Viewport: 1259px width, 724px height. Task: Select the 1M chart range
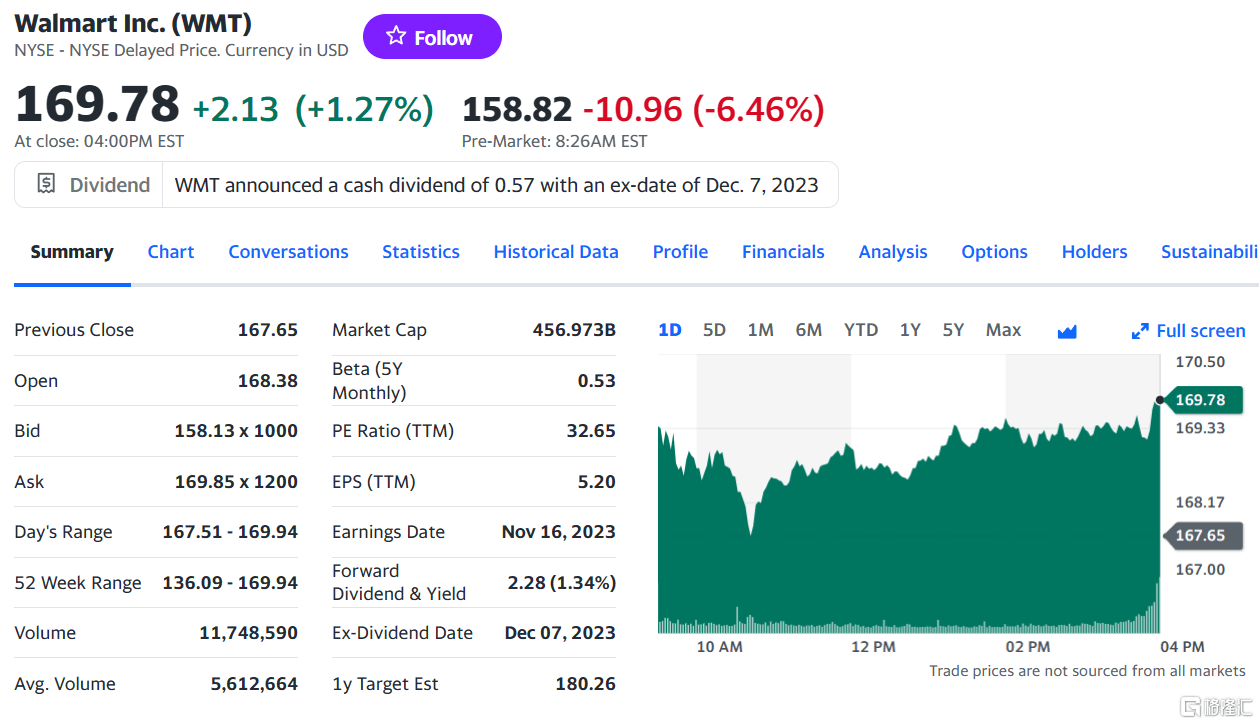[x=760, y=330]
